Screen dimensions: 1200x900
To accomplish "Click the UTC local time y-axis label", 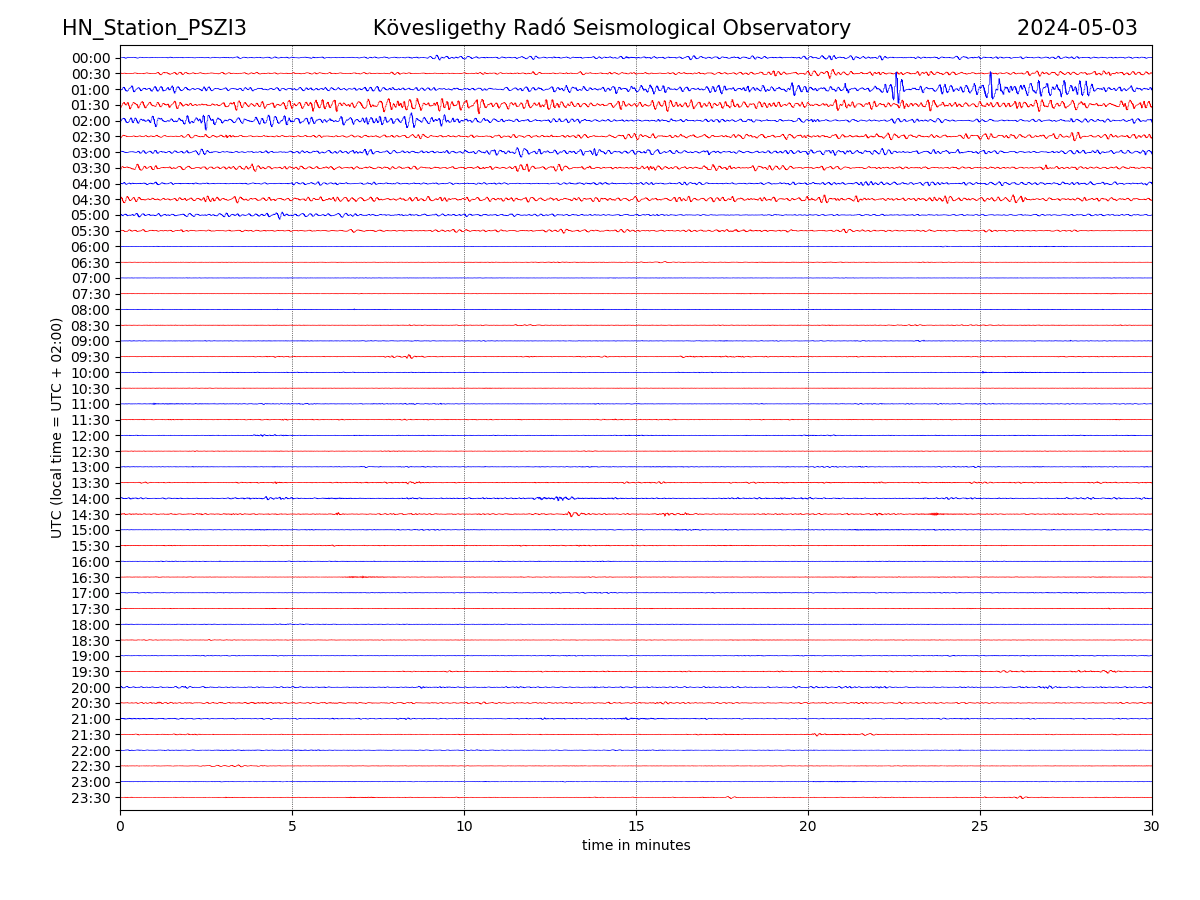I will point(57,428).
